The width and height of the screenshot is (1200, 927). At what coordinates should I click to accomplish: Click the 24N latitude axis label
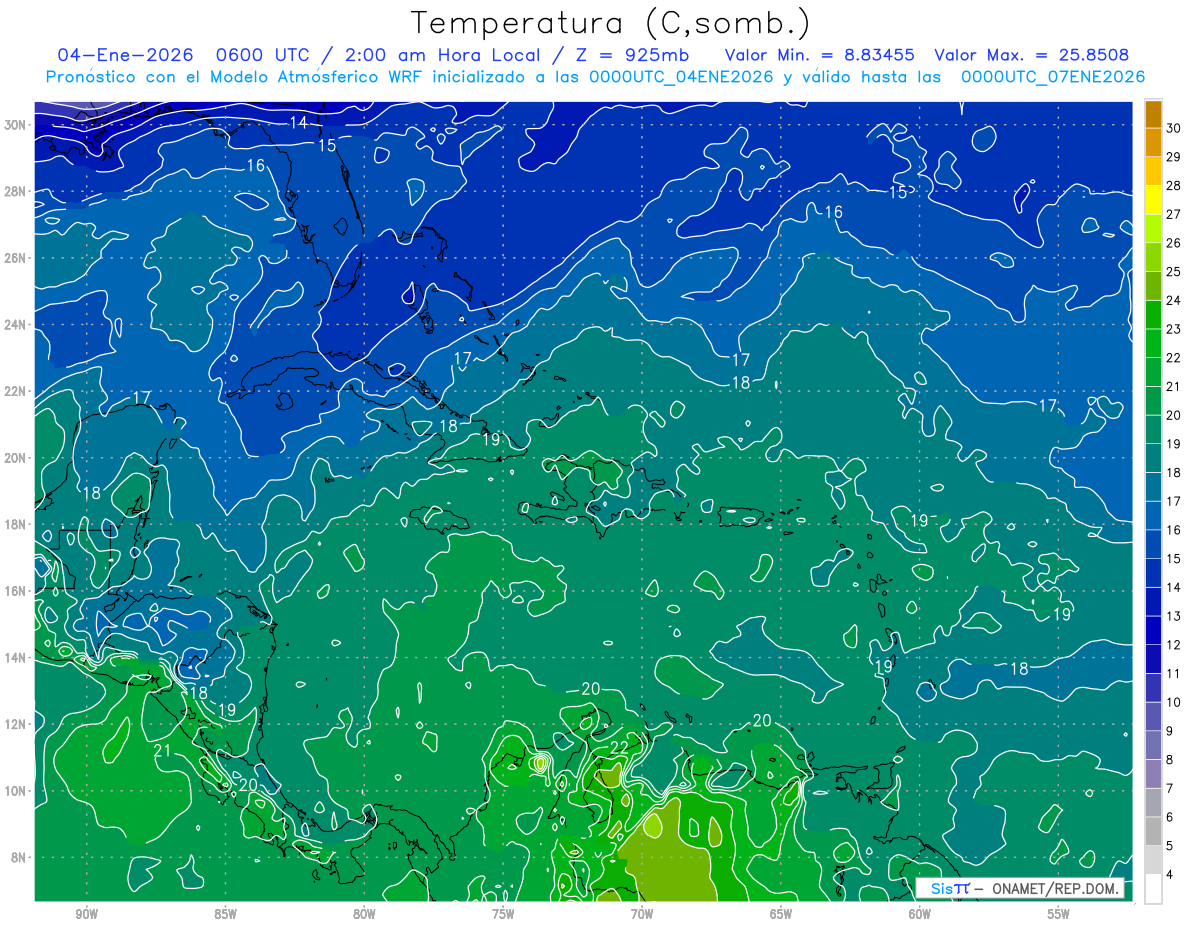(x=17, y=325)
